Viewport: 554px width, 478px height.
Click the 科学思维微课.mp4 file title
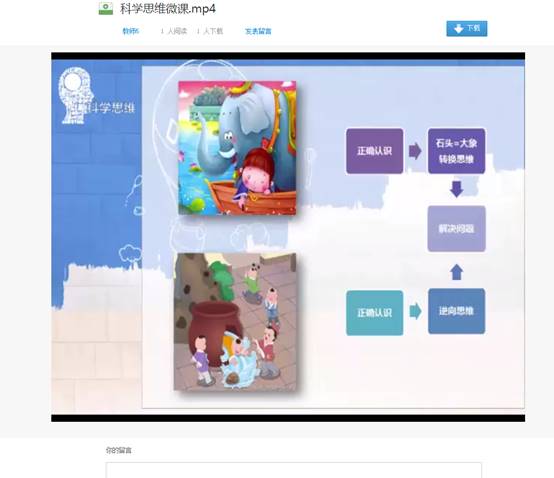[168, 8]
